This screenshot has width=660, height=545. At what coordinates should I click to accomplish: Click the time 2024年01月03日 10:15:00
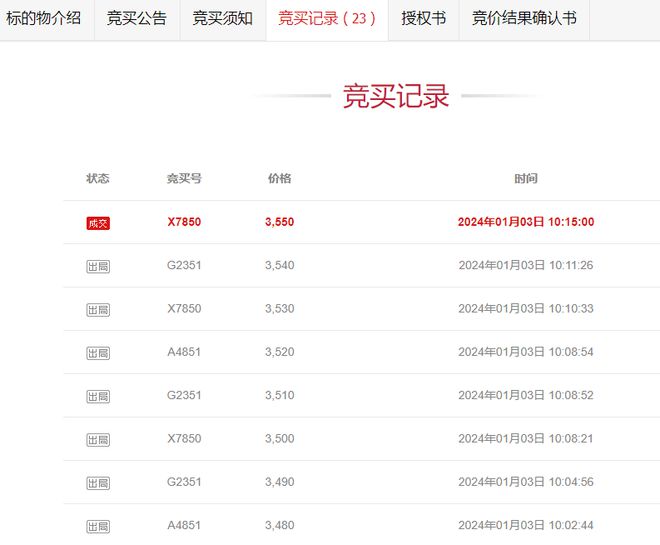[x=526, y=222]
